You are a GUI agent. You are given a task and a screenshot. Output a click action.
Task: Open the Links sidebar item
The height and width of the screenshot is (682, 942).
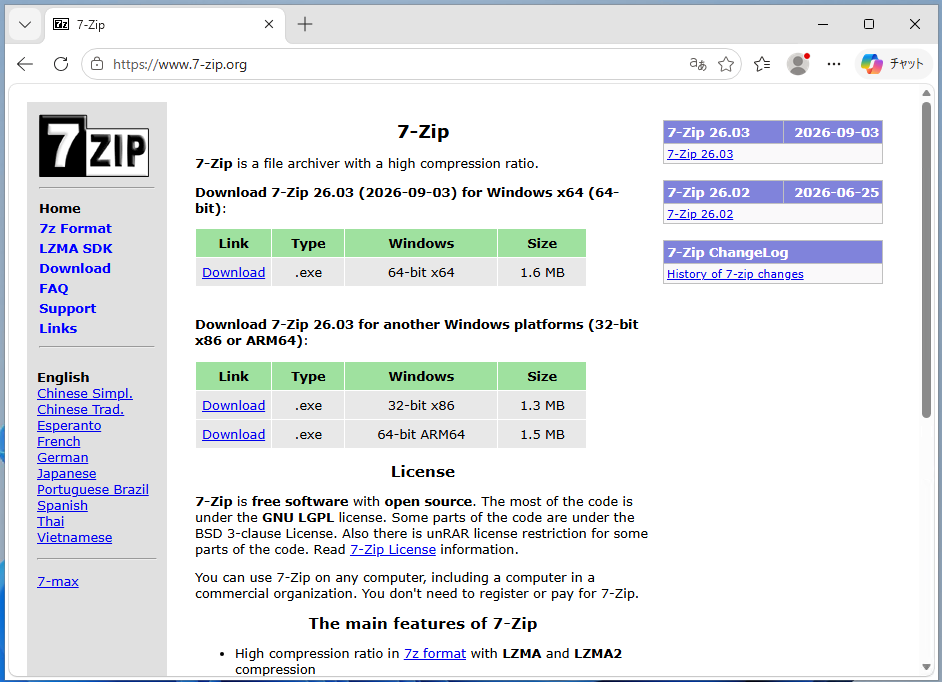coord(58,329)
